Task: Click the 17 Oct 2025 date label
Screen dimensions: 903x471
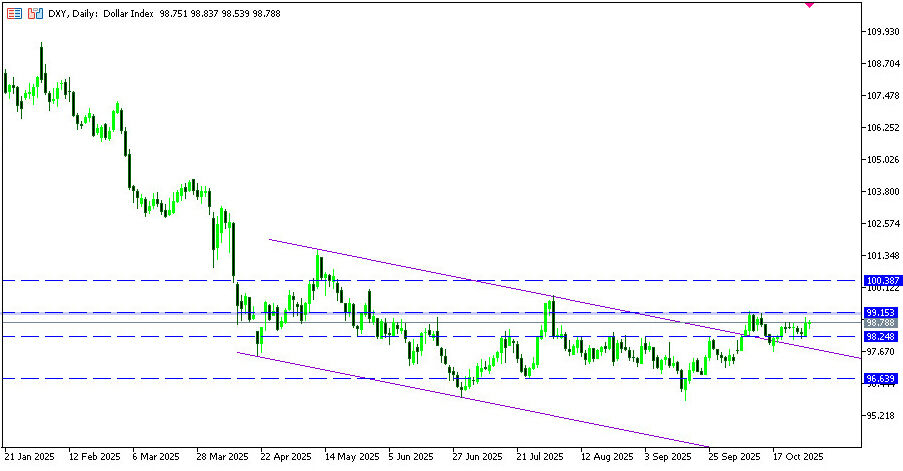Action: 799,456
